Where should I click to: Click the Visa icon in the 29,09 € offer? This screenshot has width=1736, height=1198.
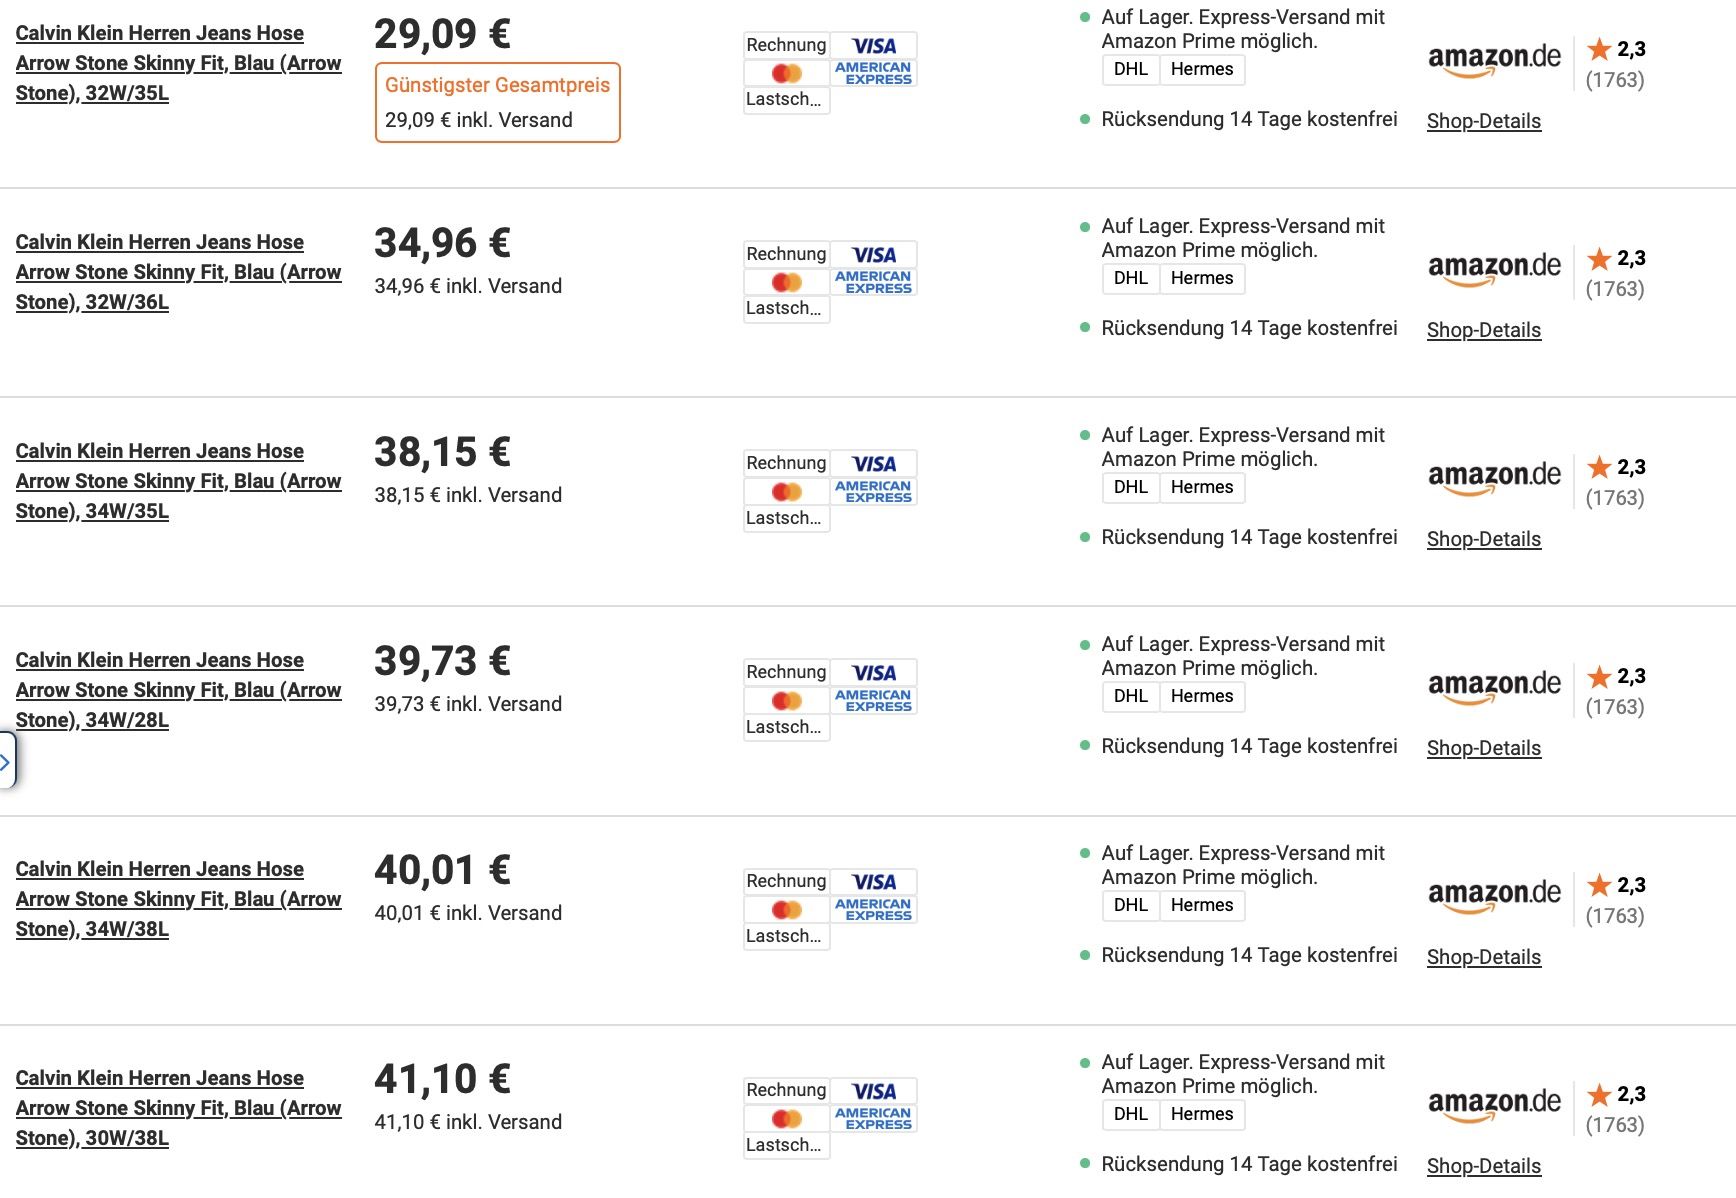click(874, 46)
